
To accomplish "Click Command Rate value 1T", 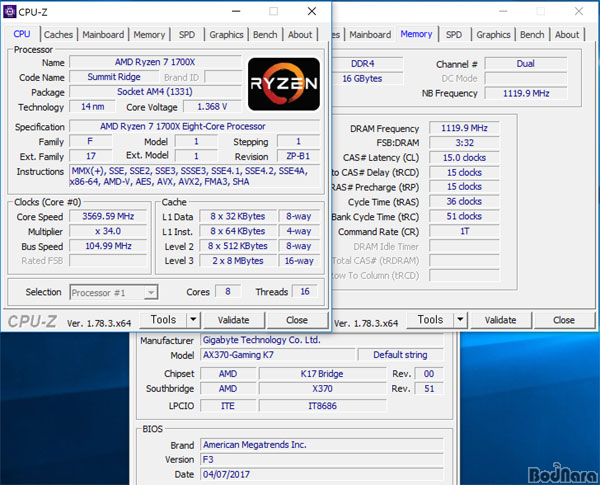I will pyautogui.click(x=464, y=231).
